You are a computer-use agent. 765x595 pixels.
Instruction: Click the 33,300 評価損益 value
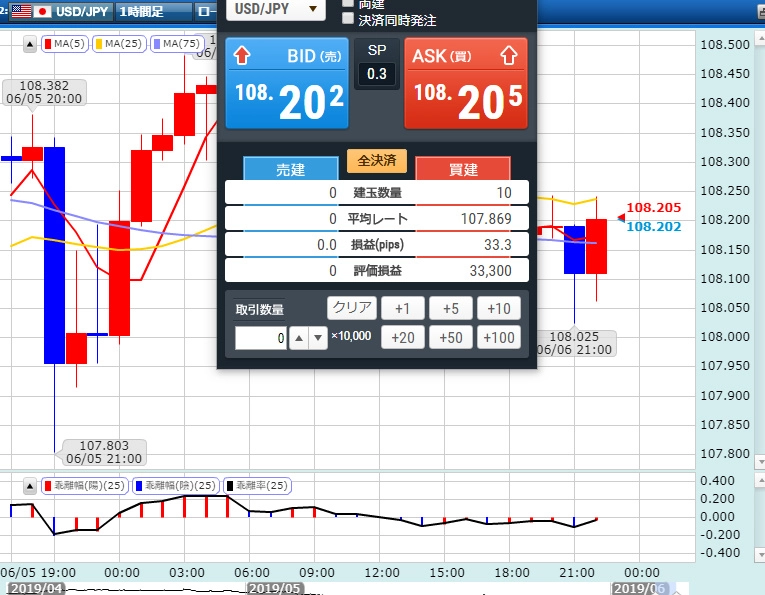(490, 271)
